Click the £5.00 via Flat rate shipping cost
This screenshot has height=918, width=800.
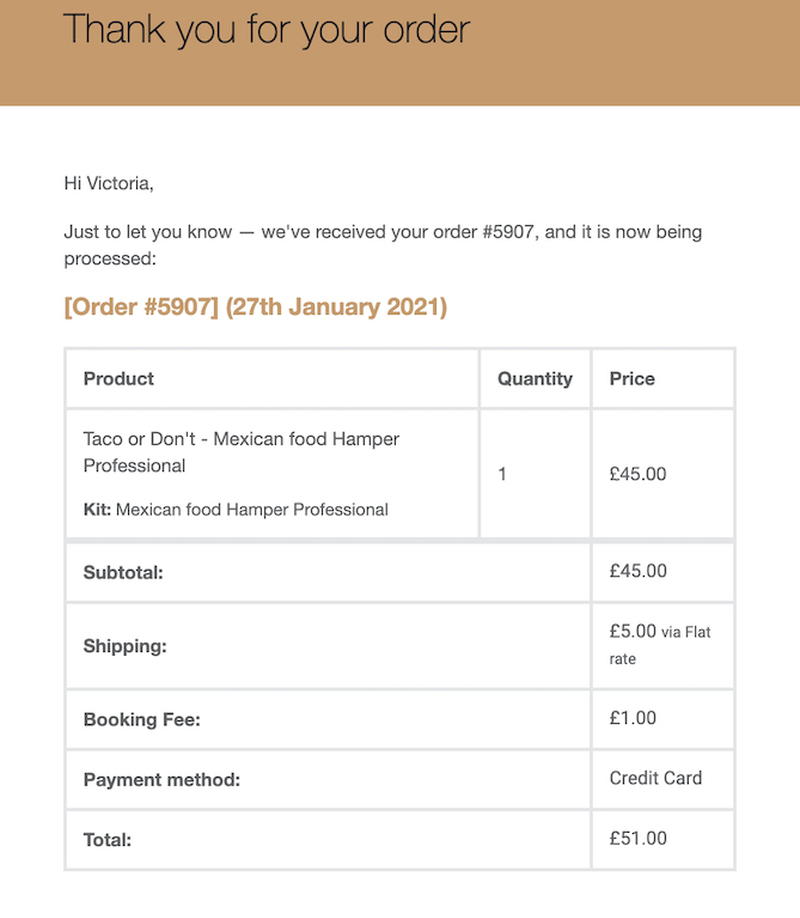[659, 644]
